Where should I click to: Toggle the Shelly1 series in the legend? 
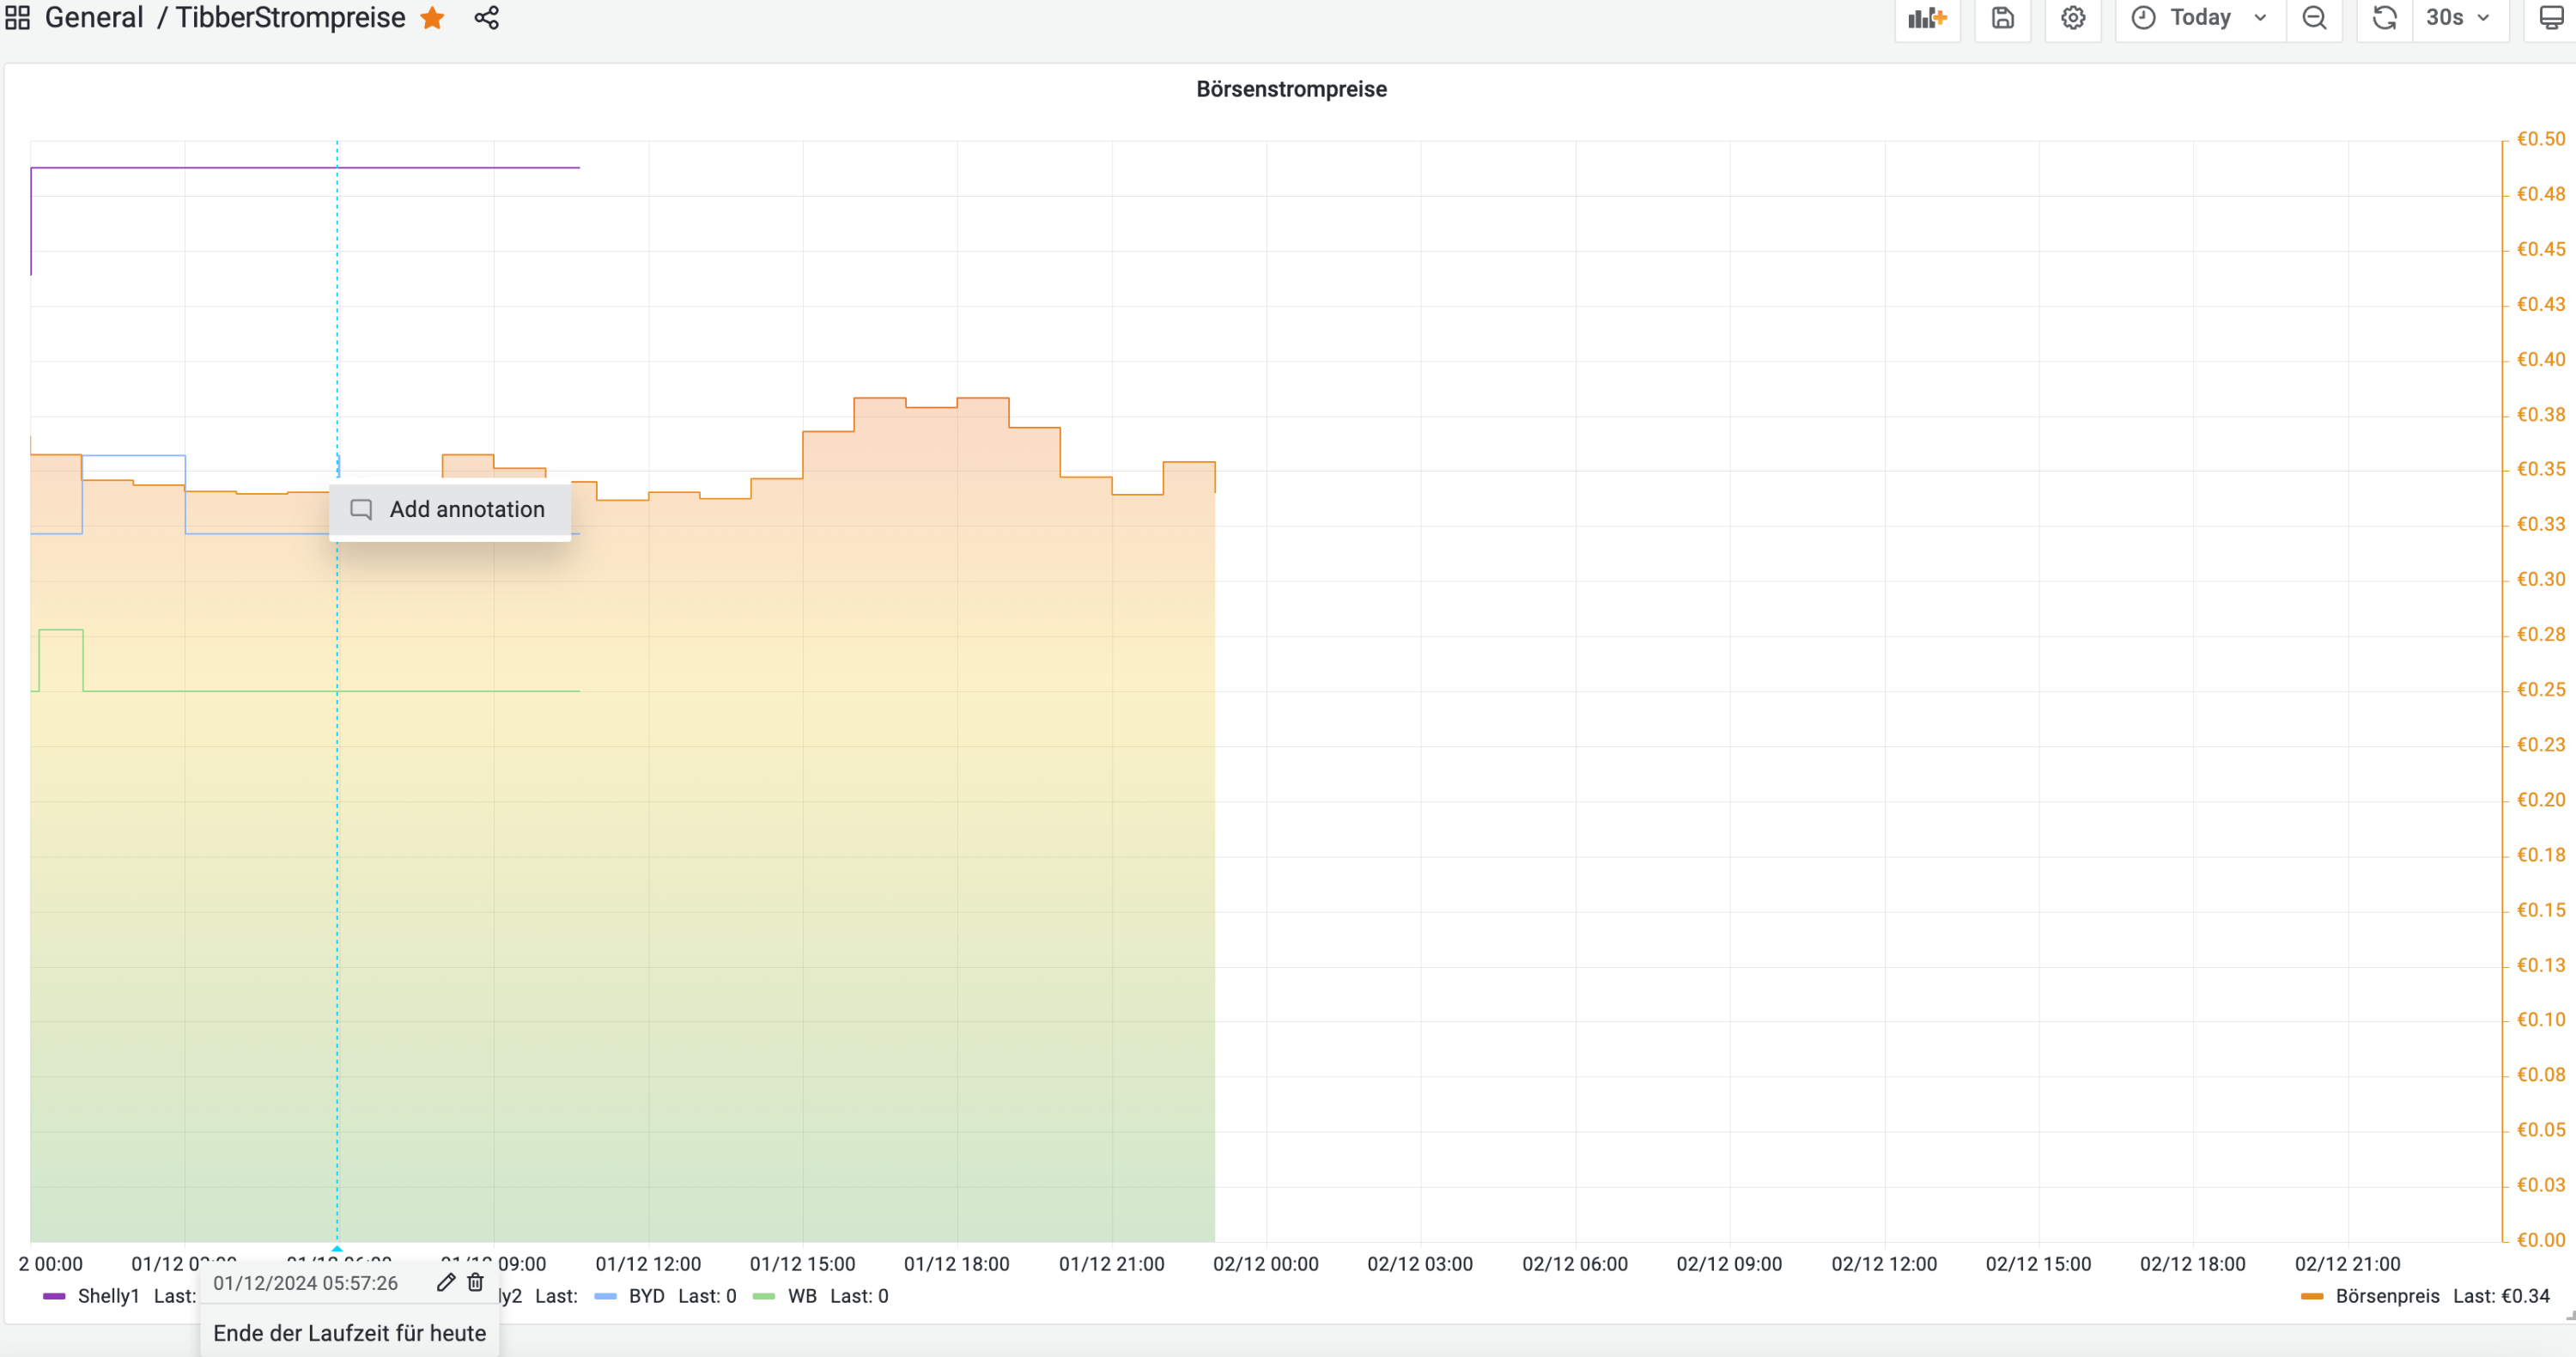point(108,1296)
